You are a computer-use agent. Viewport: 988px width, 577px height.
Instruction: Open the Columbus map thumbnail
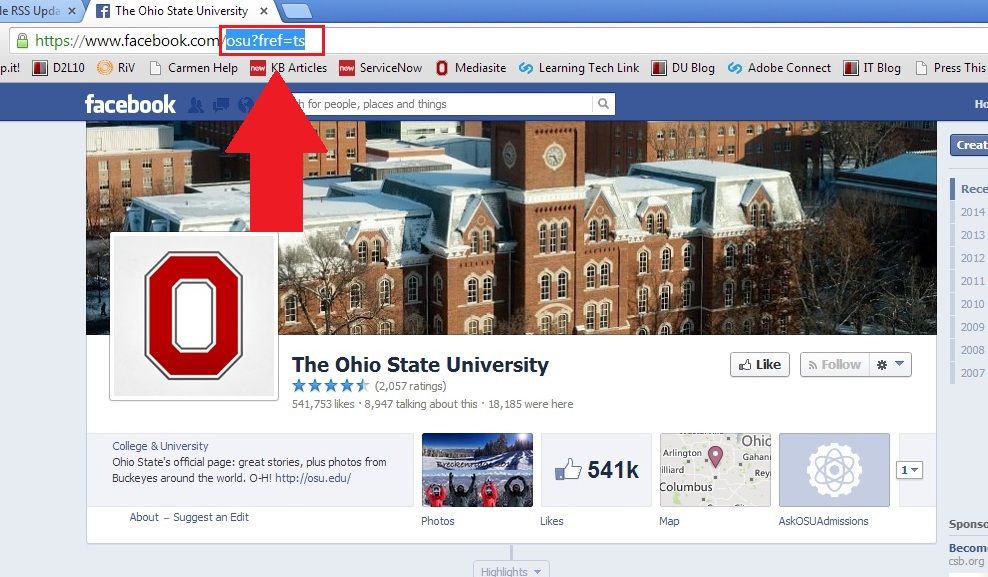(715, 470)
